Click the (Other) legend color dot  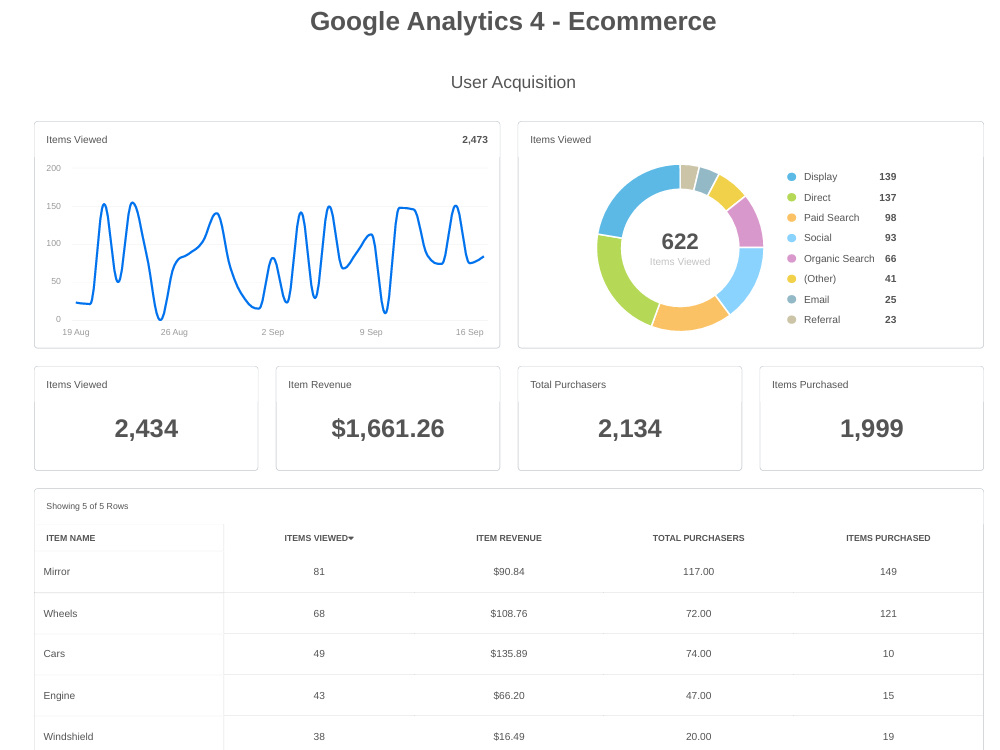(x=791, y=279)
